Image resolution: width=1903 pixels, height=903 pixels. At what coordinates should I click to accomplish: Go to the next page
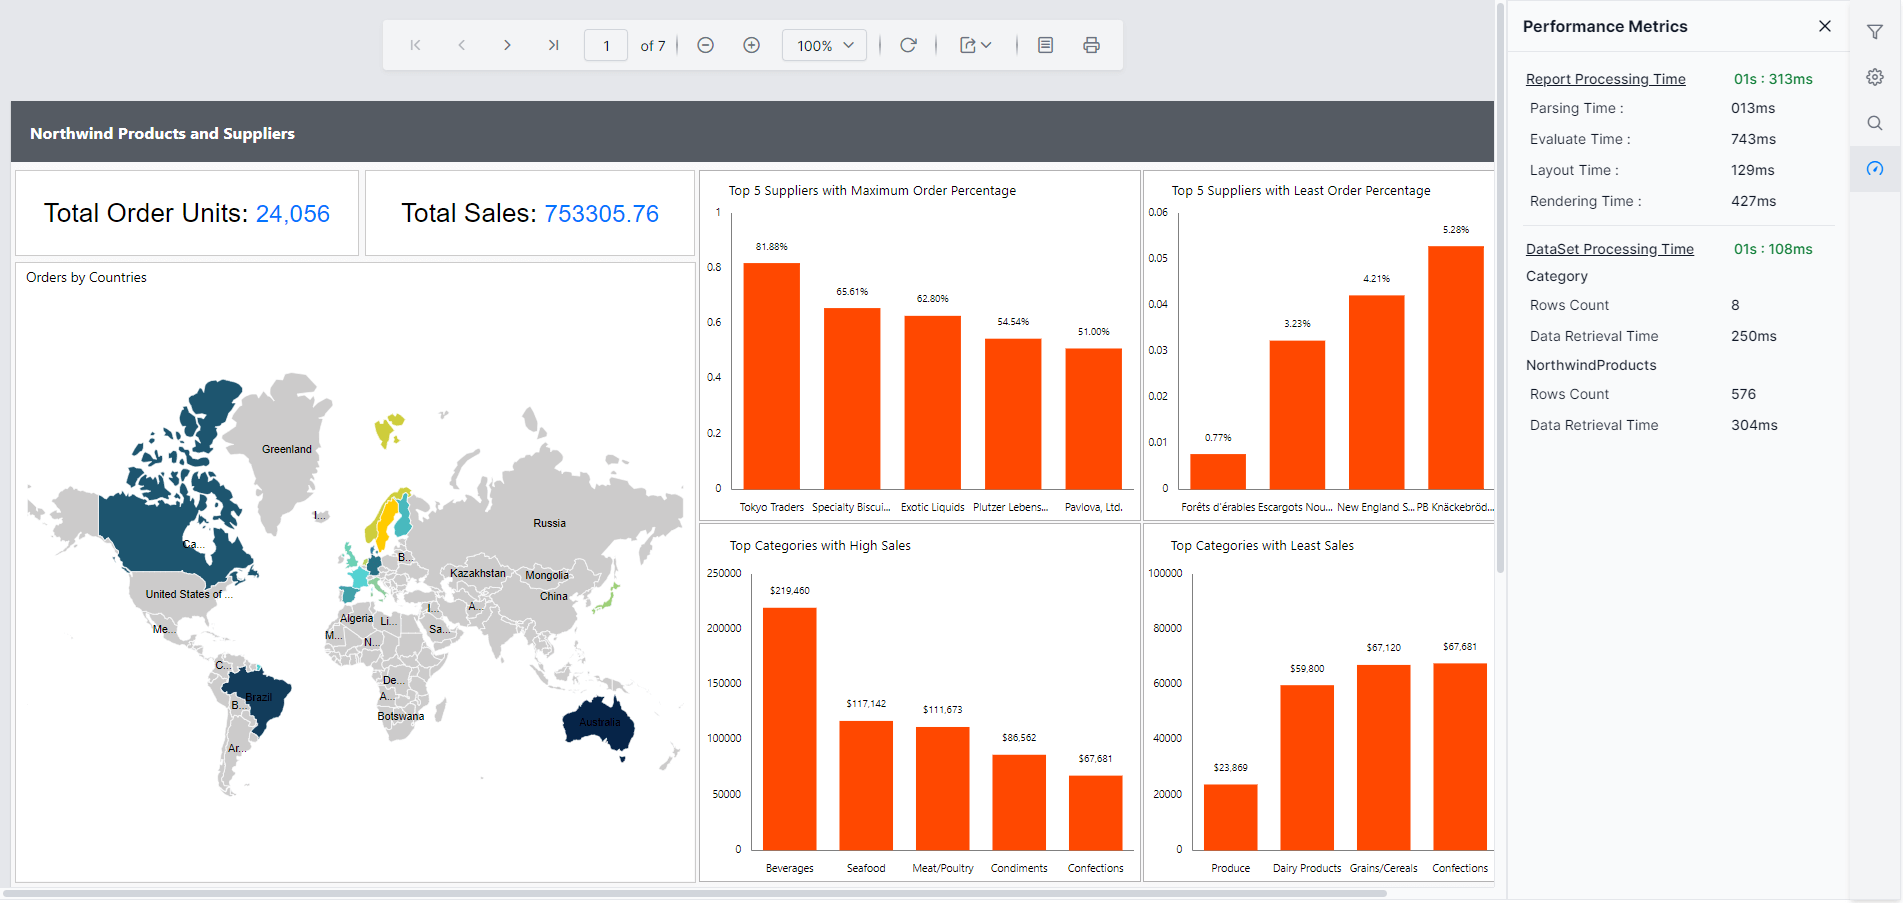point(507,45)
